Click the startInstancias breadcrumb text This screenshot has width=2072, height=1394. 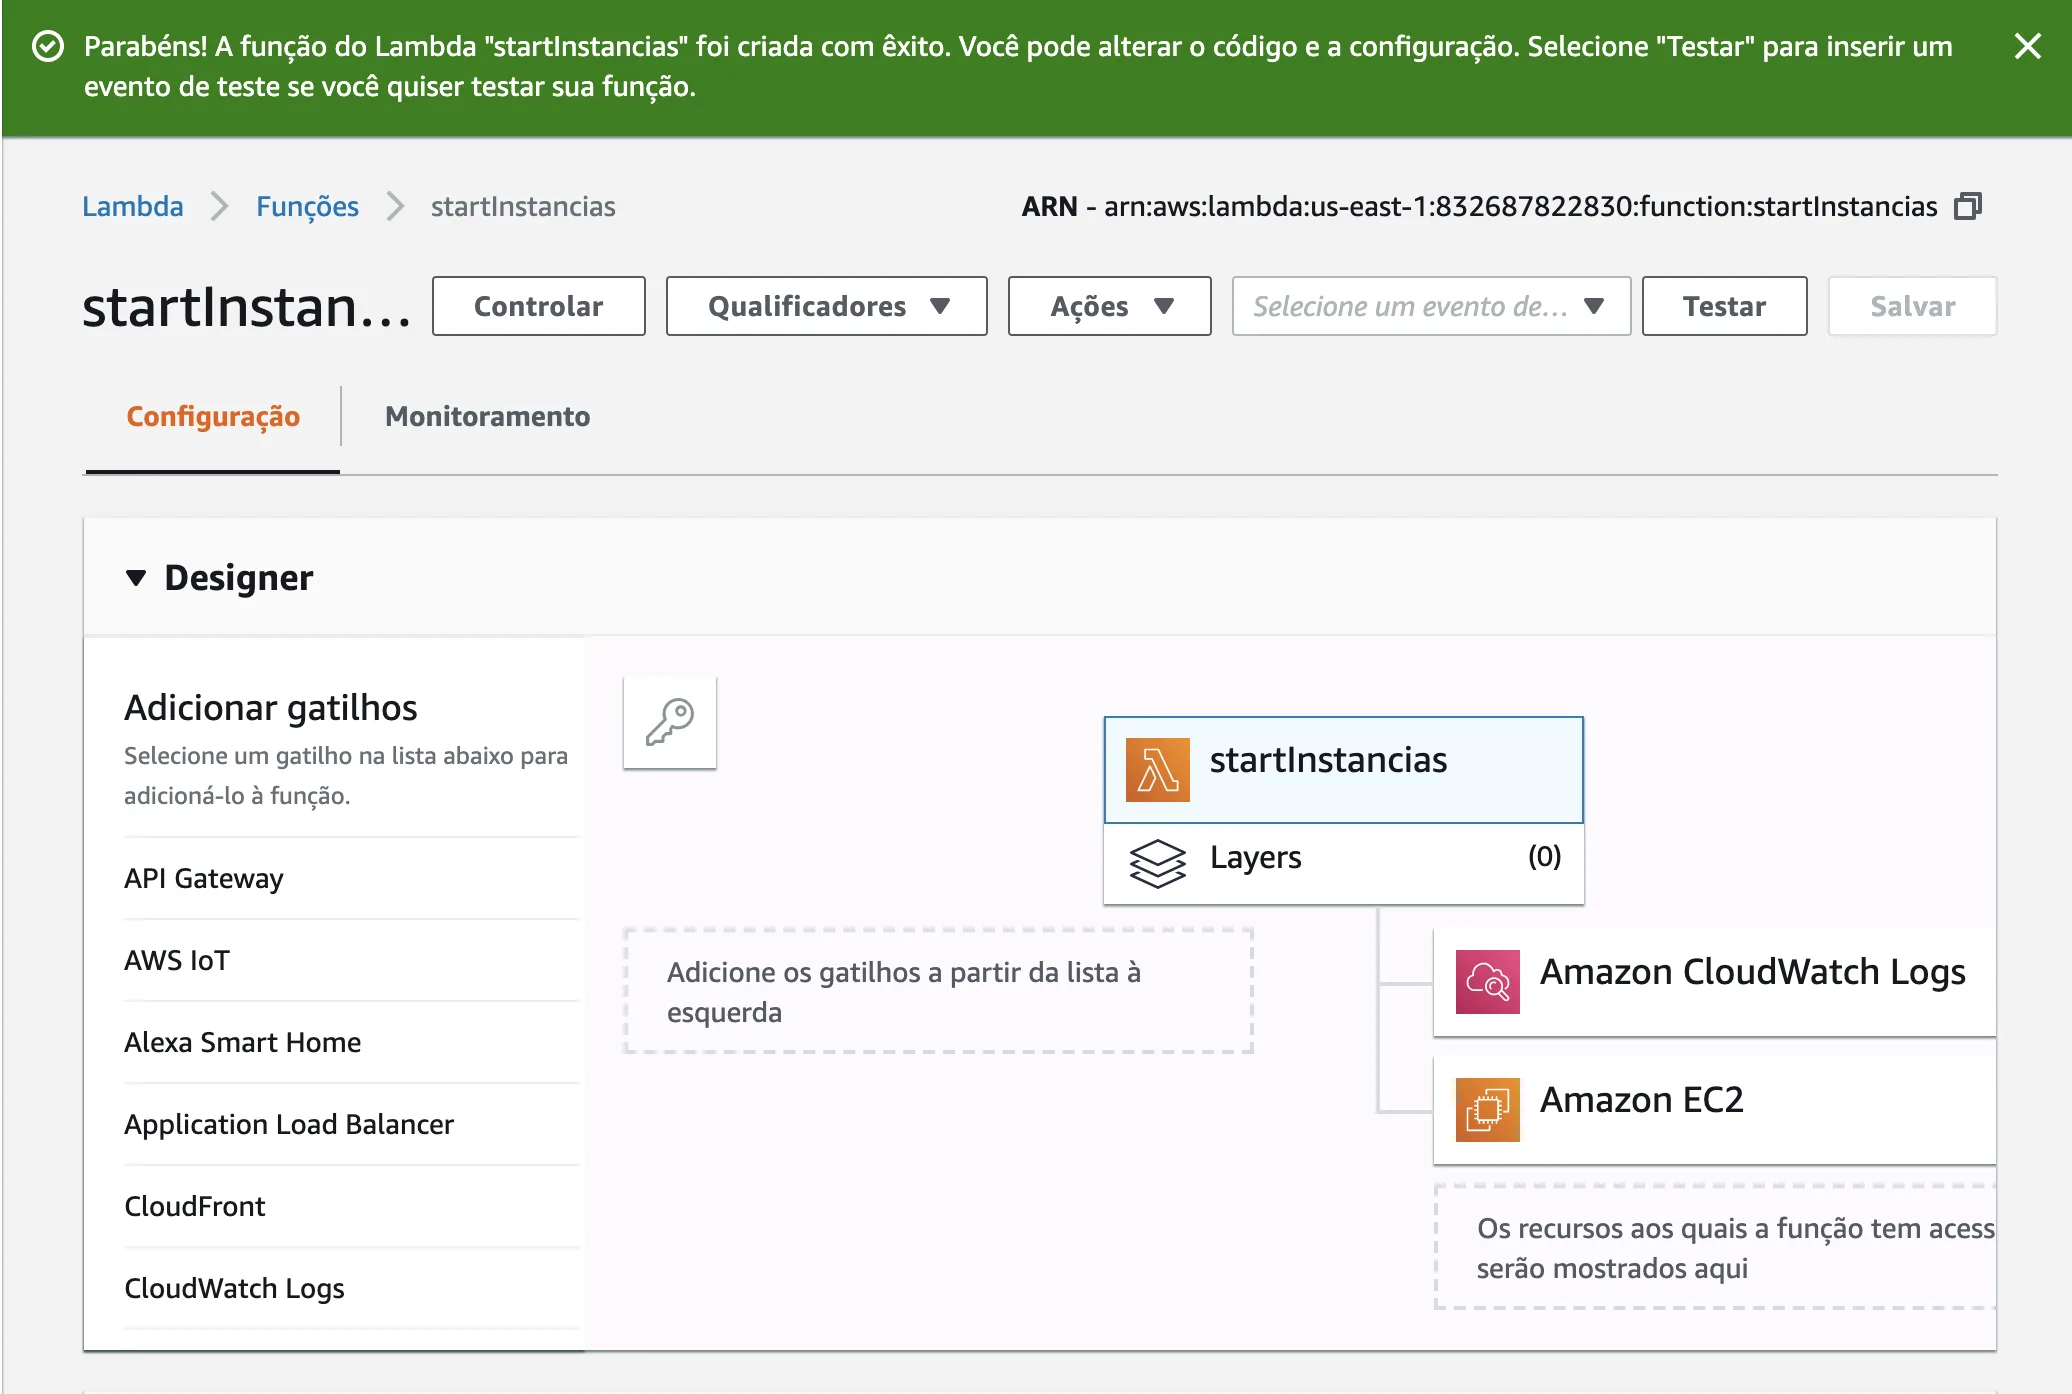point(523,206)
